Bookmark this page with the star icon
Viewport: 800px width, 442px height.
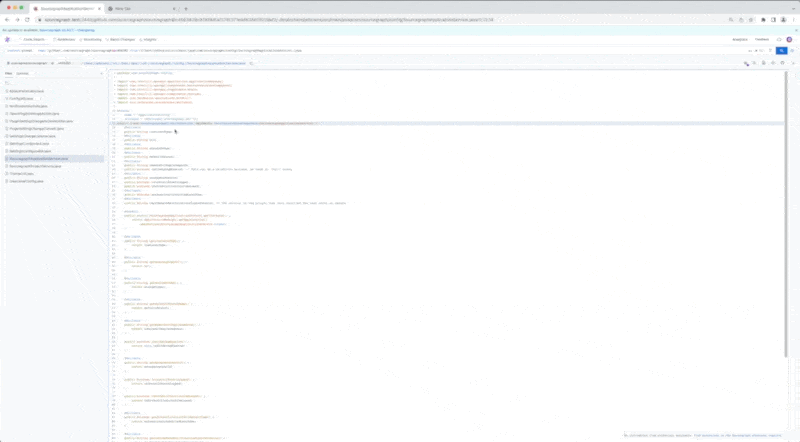(x=751, y=20)
